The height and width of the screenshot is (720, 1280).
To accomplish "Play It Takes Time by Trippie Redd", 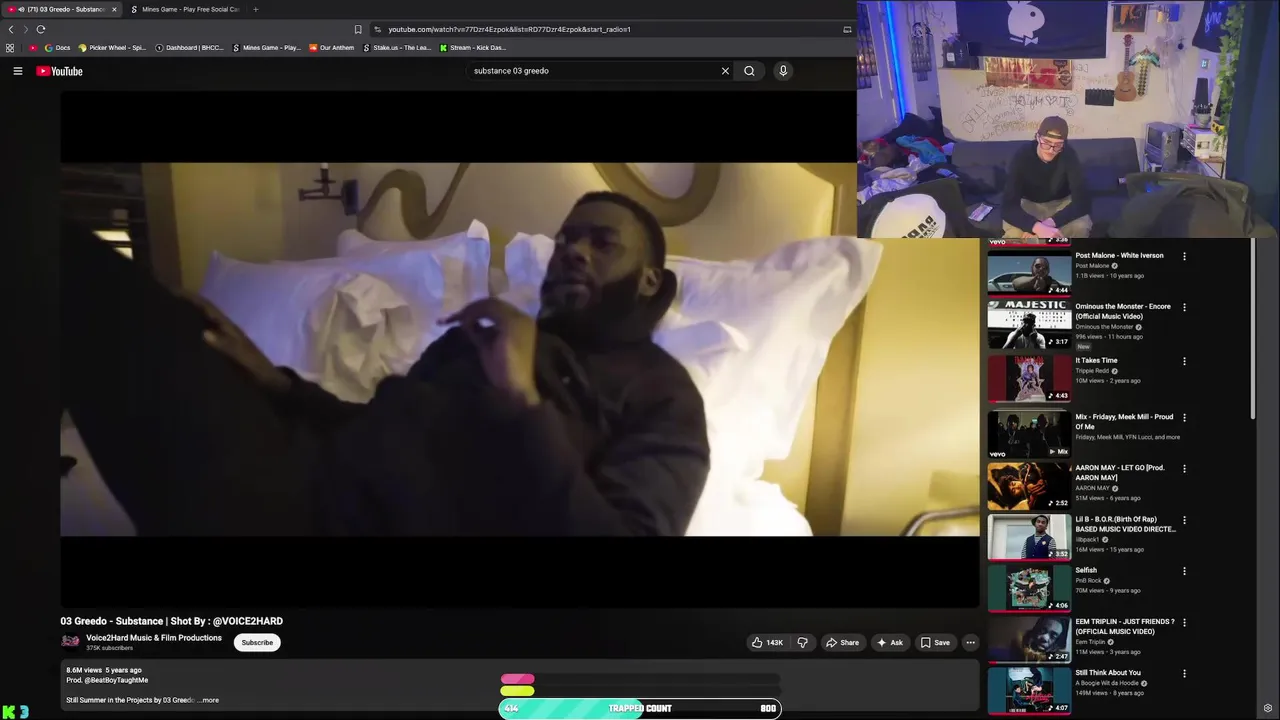I will tap(1029, 377).
